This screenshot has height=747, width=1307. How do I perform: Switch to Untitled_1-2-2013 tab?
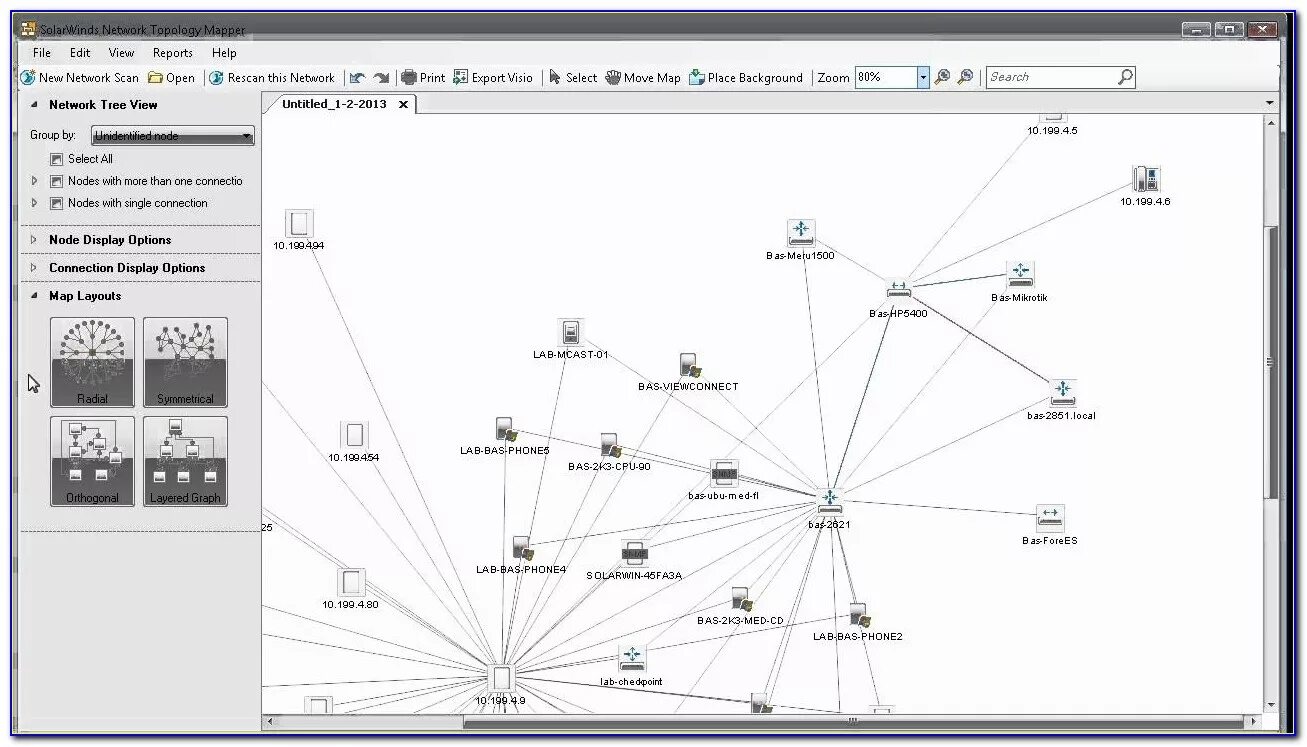[x=334, y=104]
